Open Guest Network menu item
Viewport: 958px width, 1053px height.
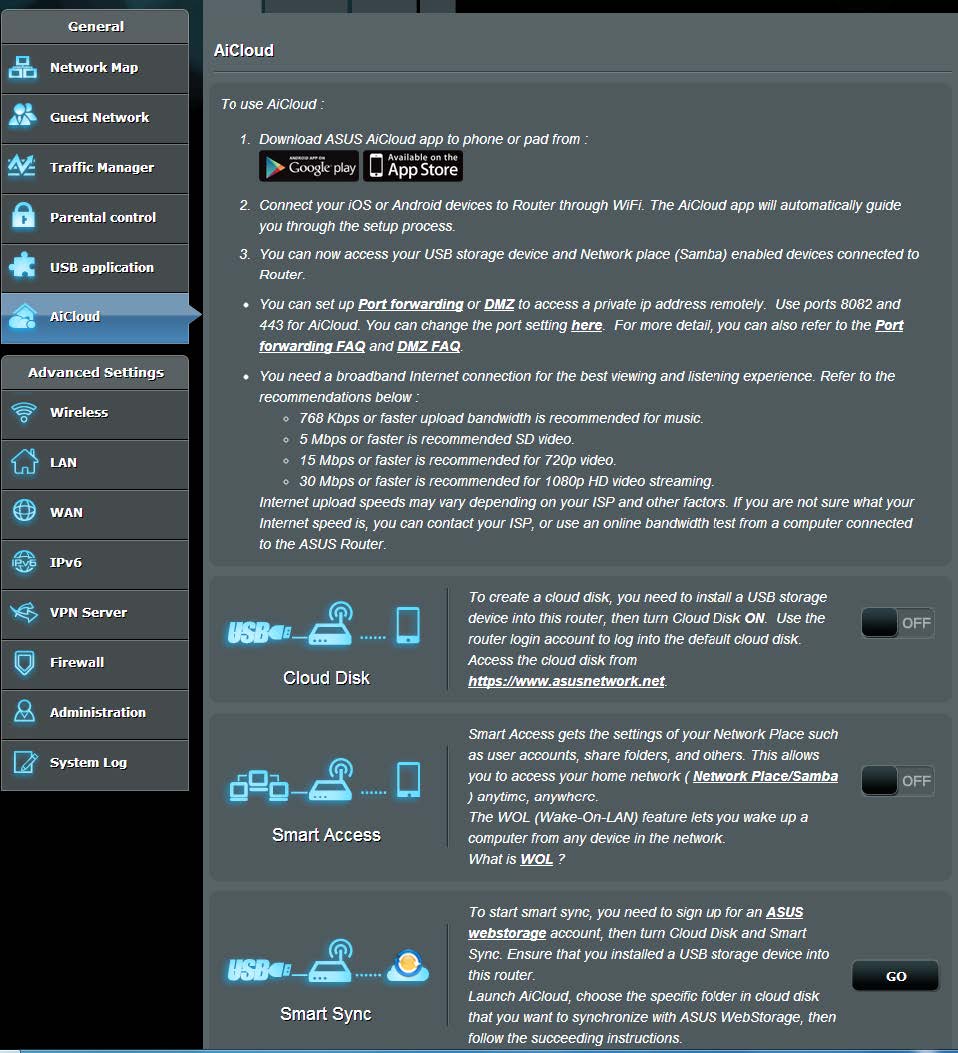tap(95, 118)
